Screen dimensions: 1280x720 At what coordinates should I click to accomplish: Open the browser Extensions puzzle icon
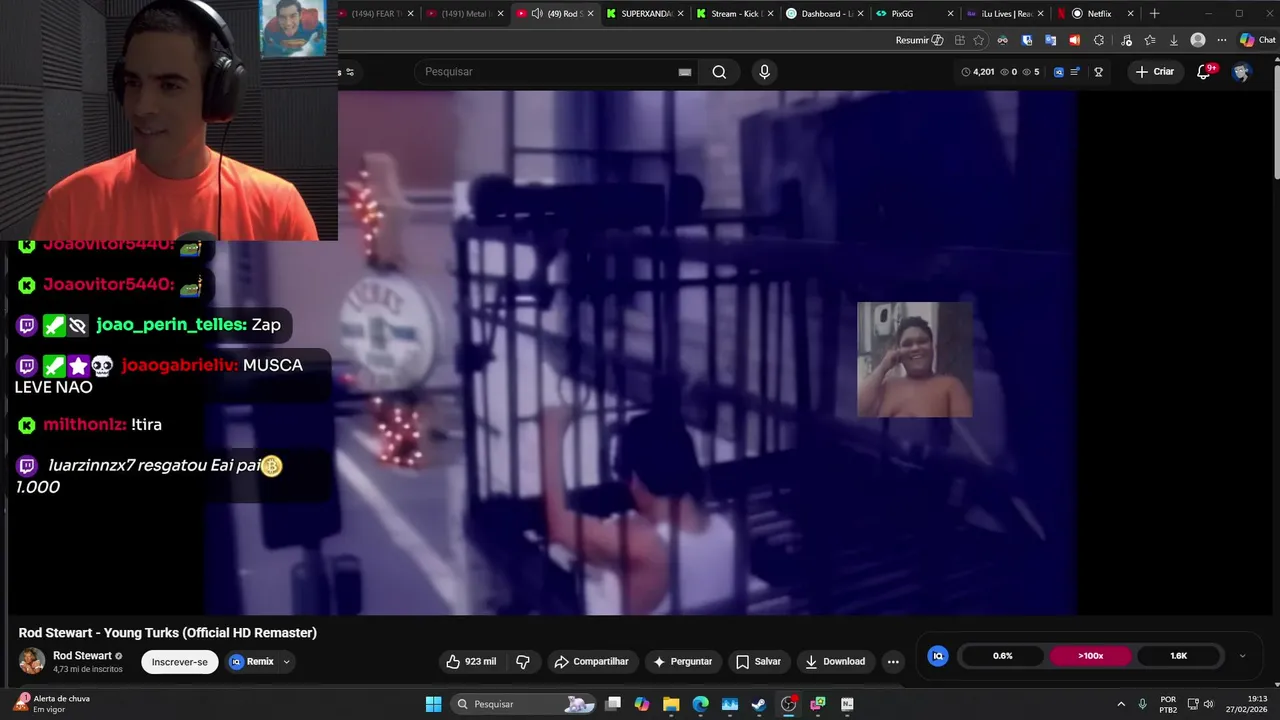(1099, 40)
